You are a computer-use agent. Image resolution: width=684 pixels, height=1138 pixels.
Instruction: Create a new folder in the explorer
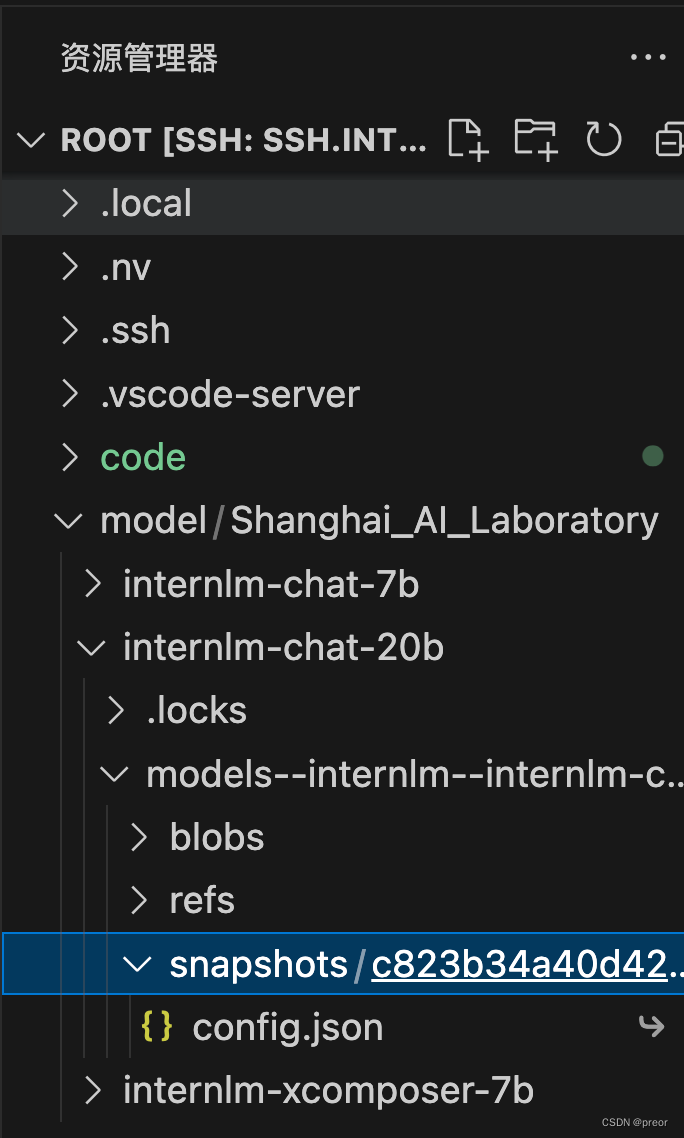point(535,140)
